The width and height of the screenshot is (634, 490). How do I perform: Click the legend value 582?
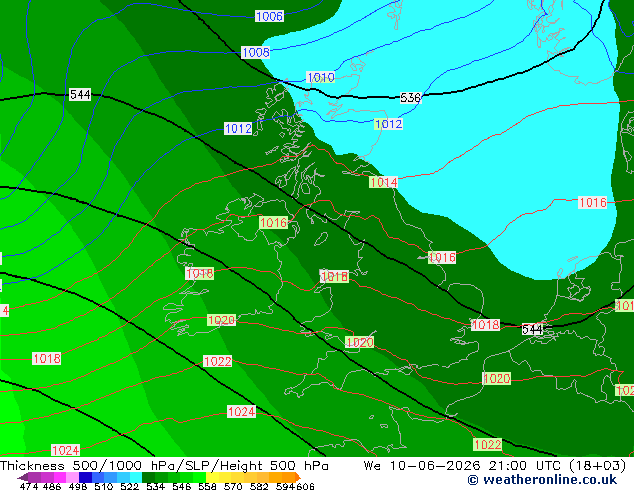click(x=259, y=486)
